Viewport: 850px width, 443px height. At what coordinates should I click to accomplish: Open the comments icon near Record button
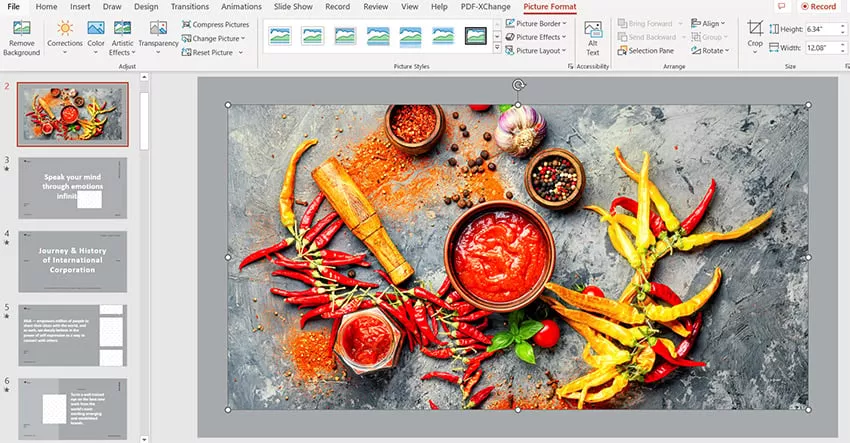(x=782, y=7)
